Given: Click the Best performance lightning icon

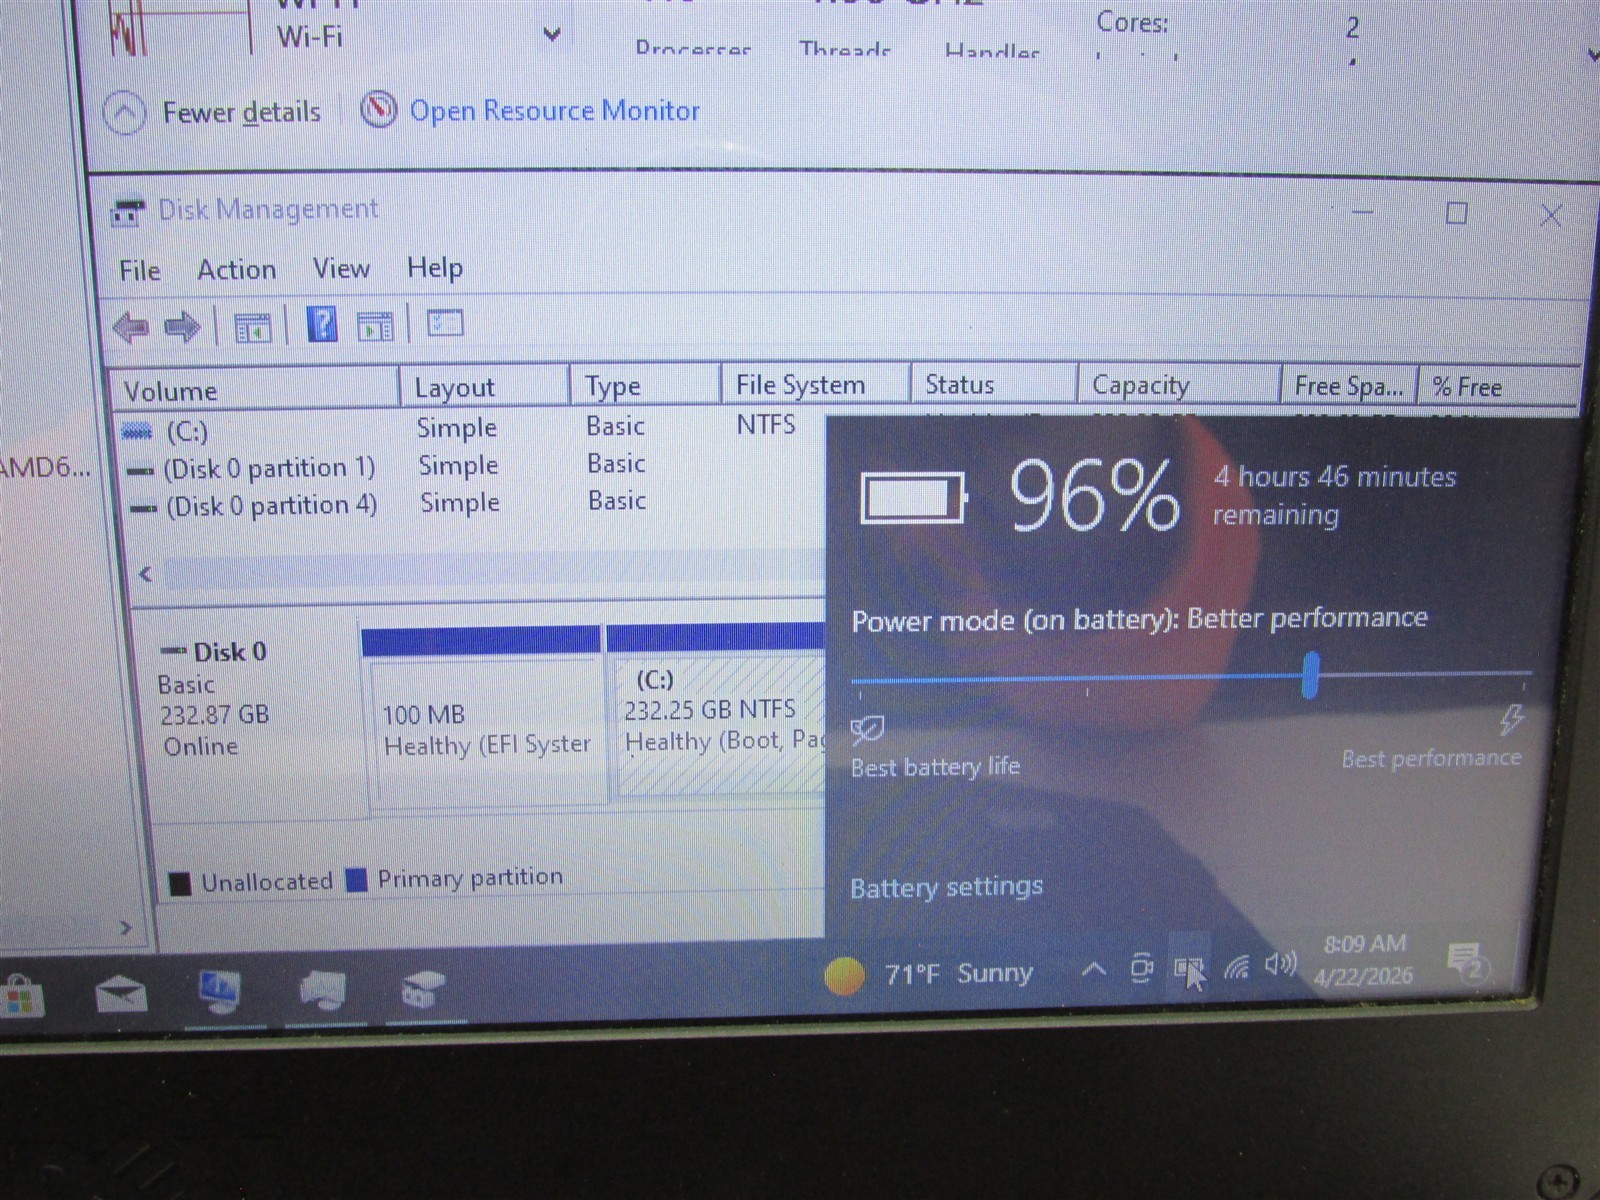Looking at the screenshot, I should click(x=1510, y=719).
